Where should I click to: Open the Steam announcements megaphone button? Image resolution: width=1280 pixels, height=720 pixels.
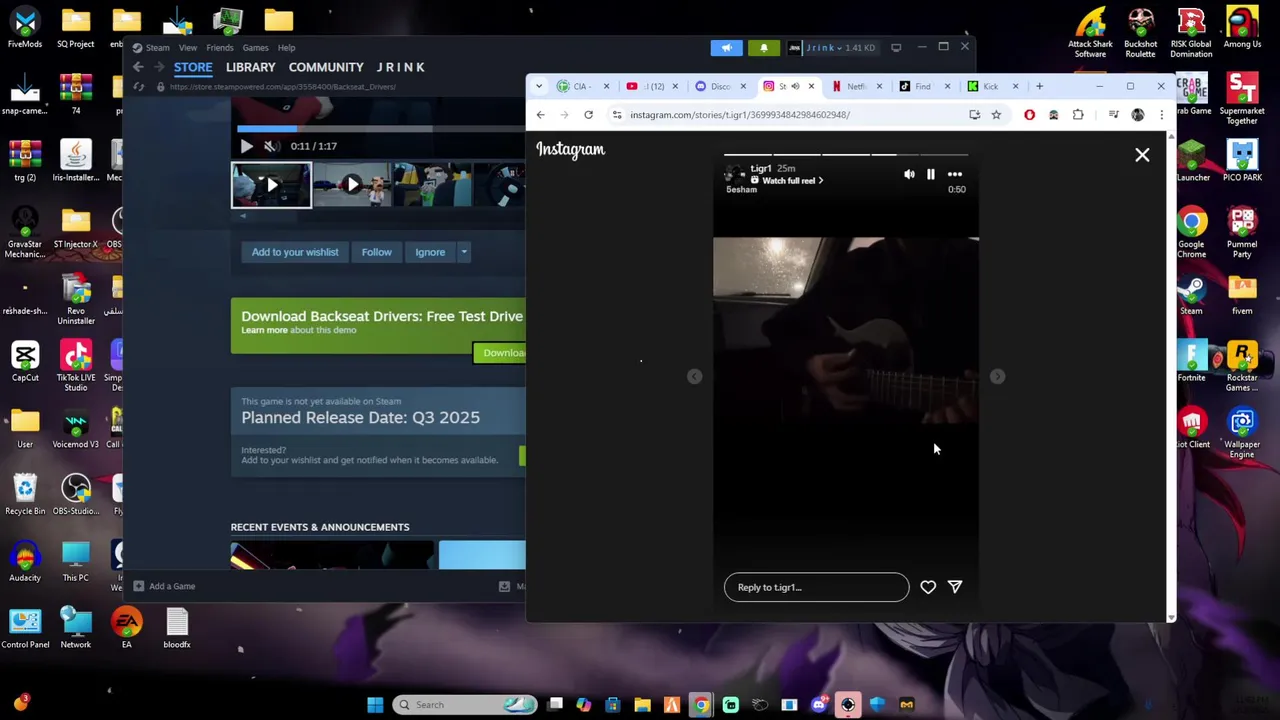[727, 47]
